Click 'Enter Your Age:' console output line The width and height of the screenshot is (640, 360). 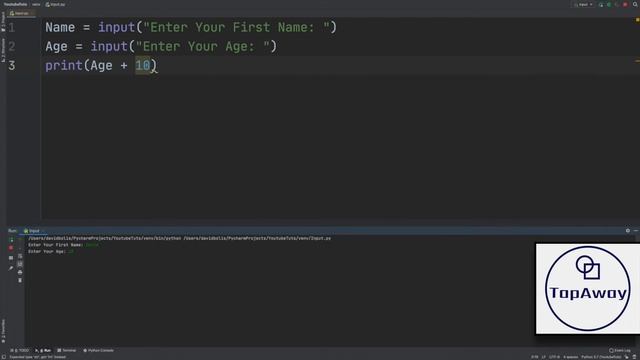[x=51, y=251]
